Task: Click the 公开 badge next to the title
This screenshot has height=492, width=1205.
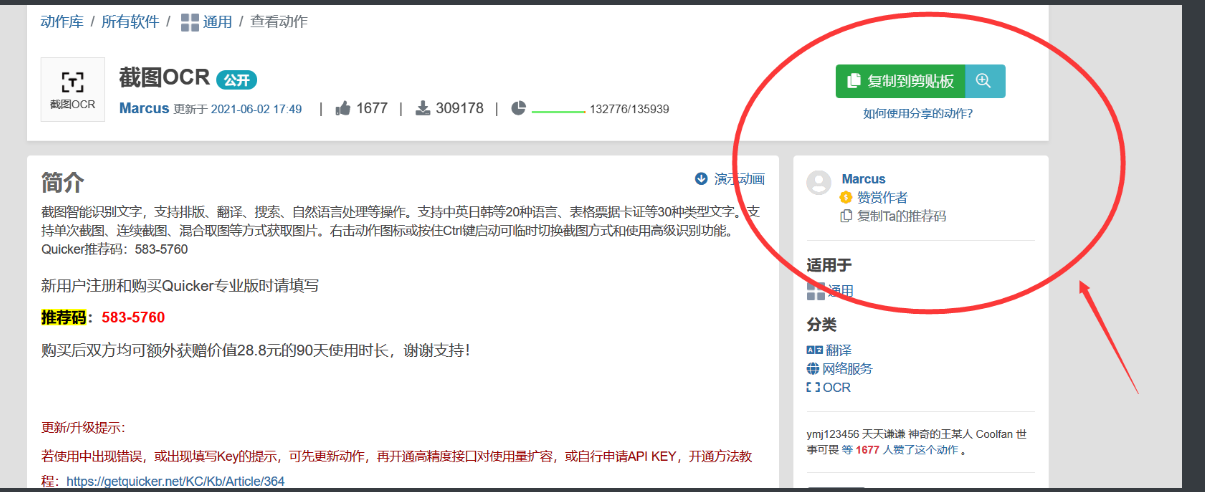Action: click(236, 80)
